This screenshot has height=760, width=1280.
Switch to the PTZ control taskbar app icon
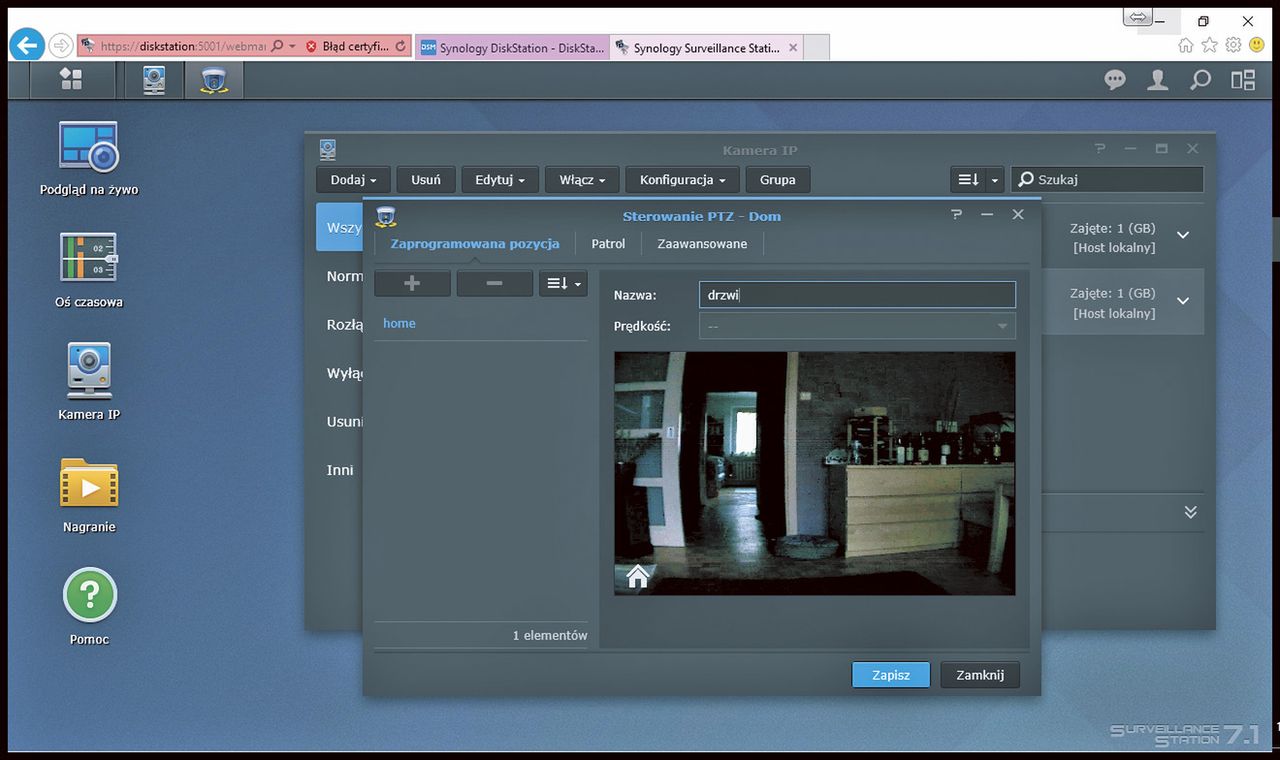click(212, 80)
